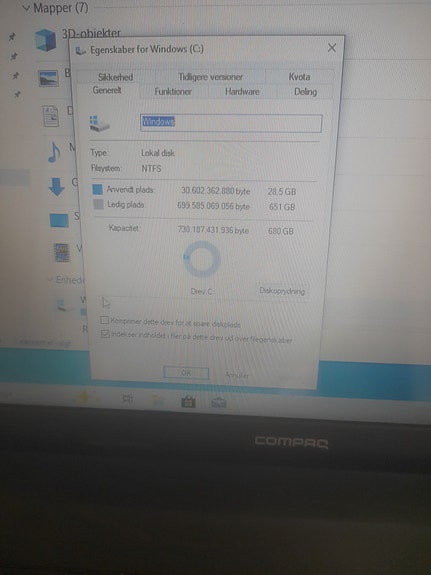This screenshot has height=575, width=431.
Task: Enable Komprimer dette drev checkbox
Action: (105, 321)
